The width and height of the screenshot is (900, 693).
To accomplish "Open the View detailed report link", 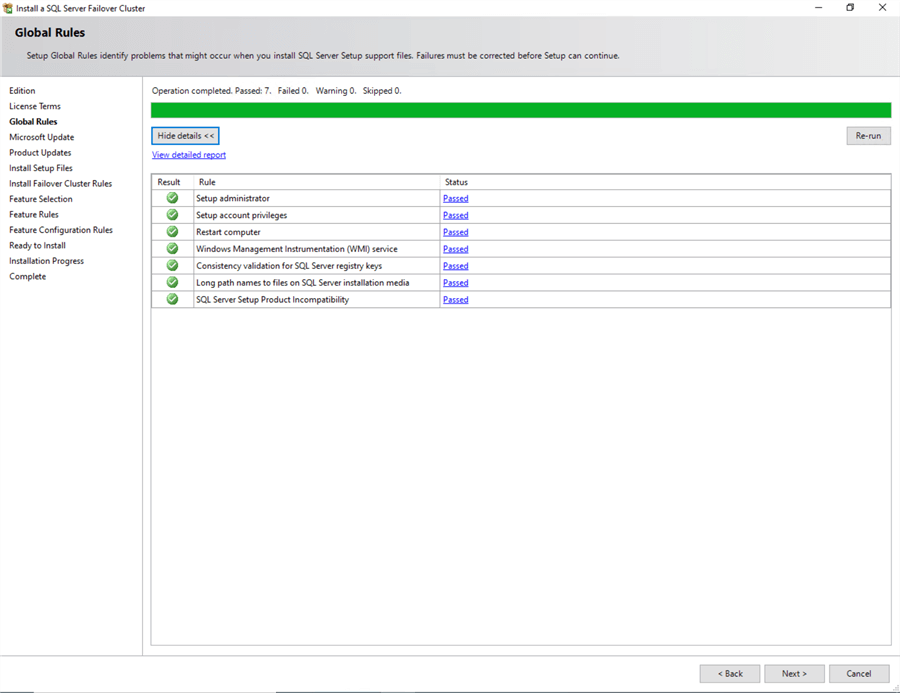I will [x=189, y=155].
